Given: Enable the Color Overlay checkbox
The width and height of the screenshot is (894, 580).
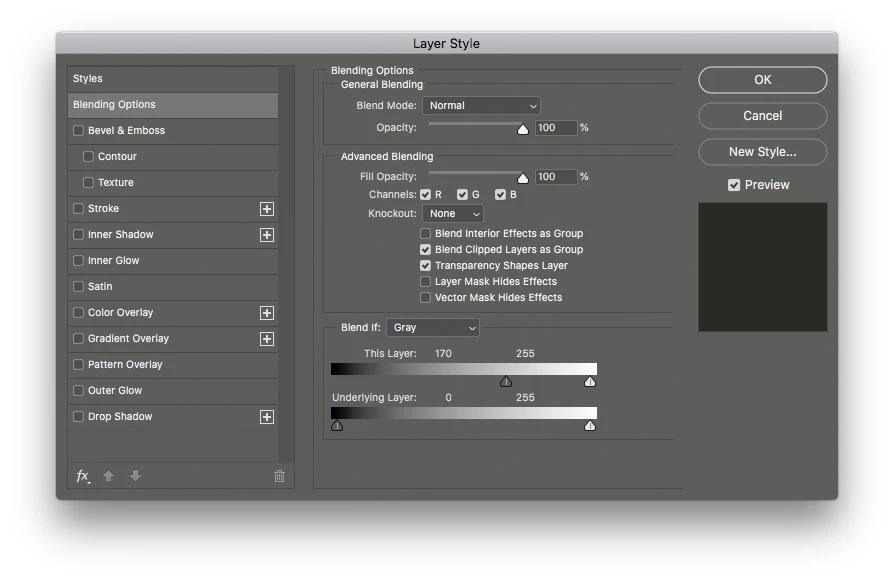Looking at the screenshot, I should (x=79, y=313).
